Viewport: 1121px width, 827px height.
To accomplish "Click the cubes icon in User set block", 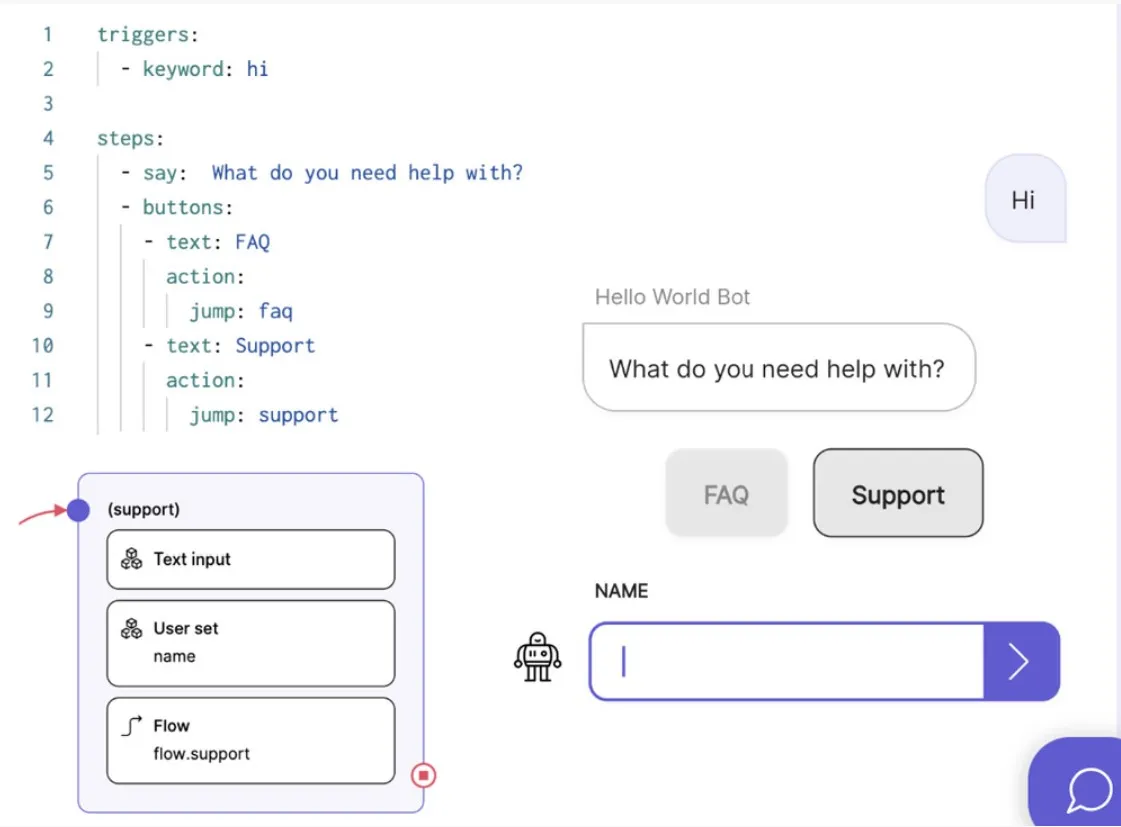I will 132,629.
